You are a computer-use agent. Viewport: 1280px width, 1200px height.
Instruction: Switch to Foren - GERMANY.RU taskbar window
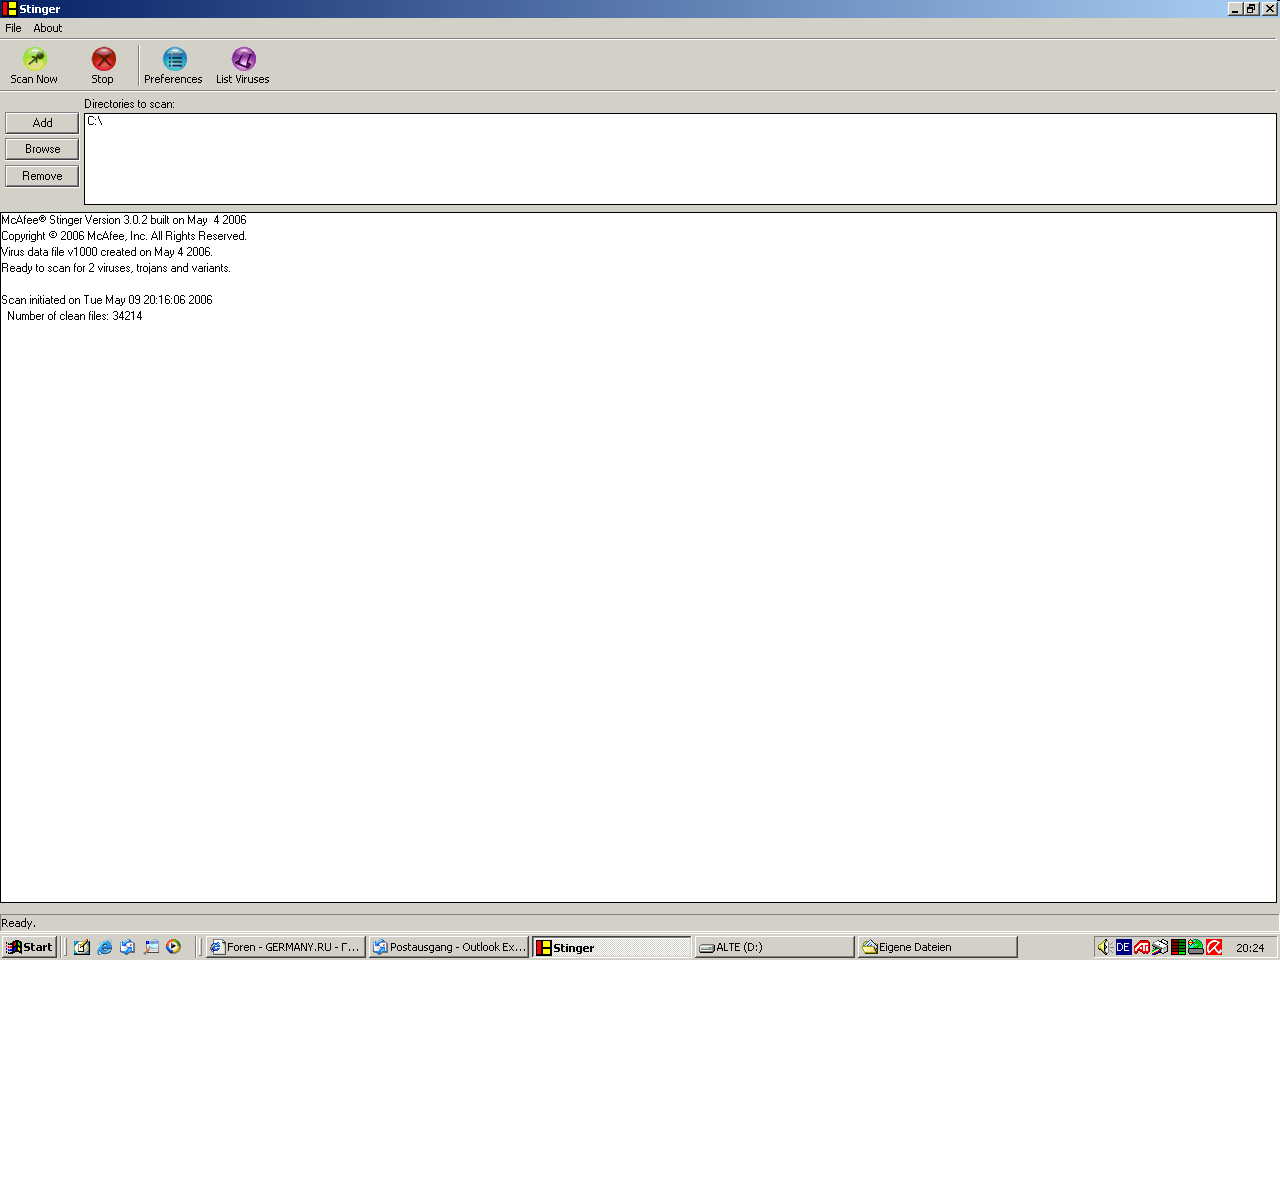click(x=286, y=947)
